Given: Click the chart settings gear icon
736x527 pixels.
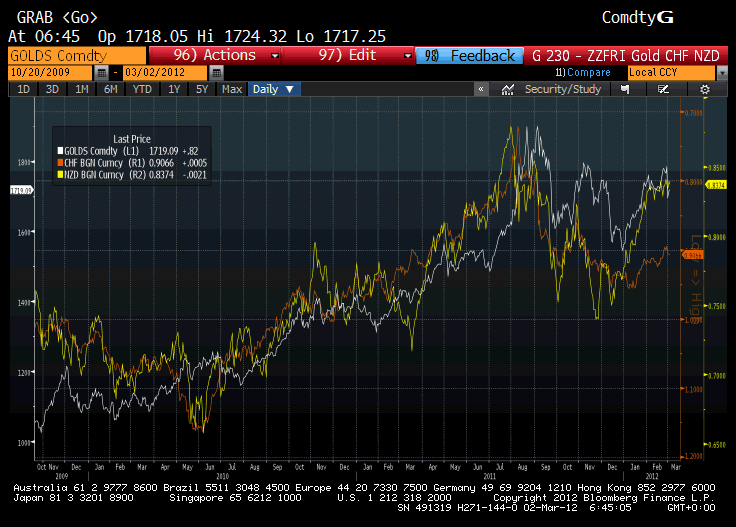Looking at the screenshot, I should pos(705,89).
